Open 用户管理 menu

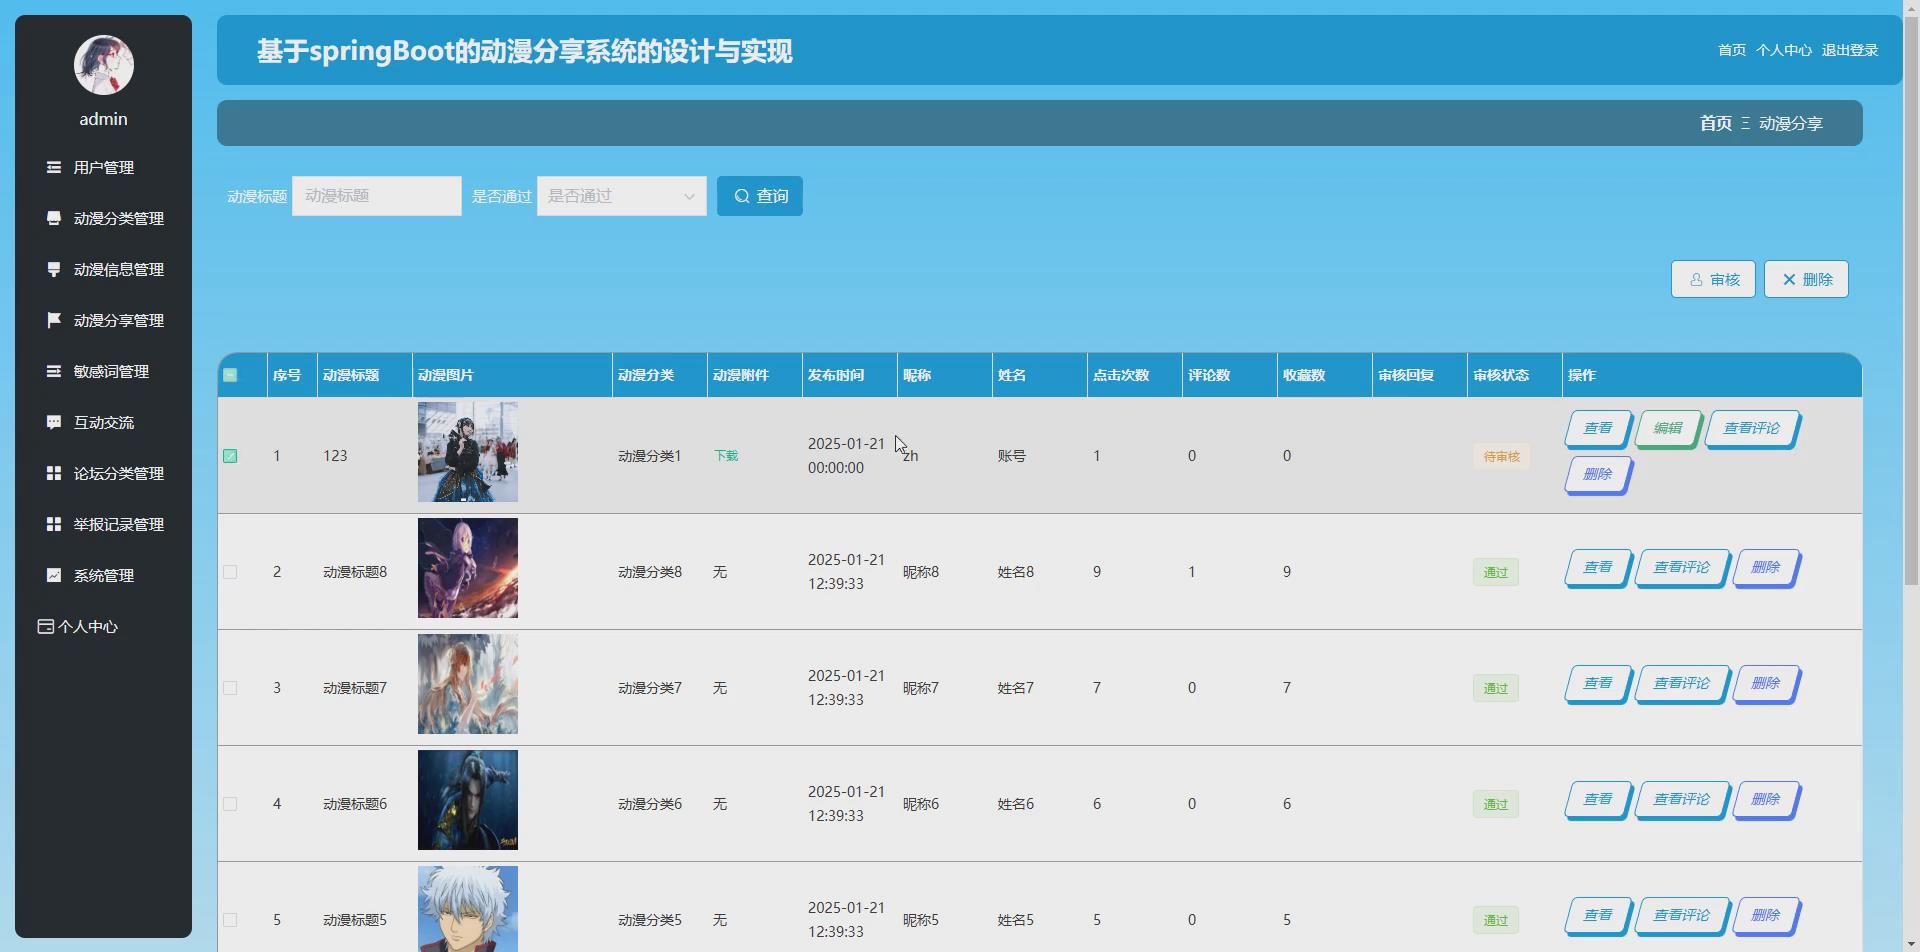coord(103,167)
